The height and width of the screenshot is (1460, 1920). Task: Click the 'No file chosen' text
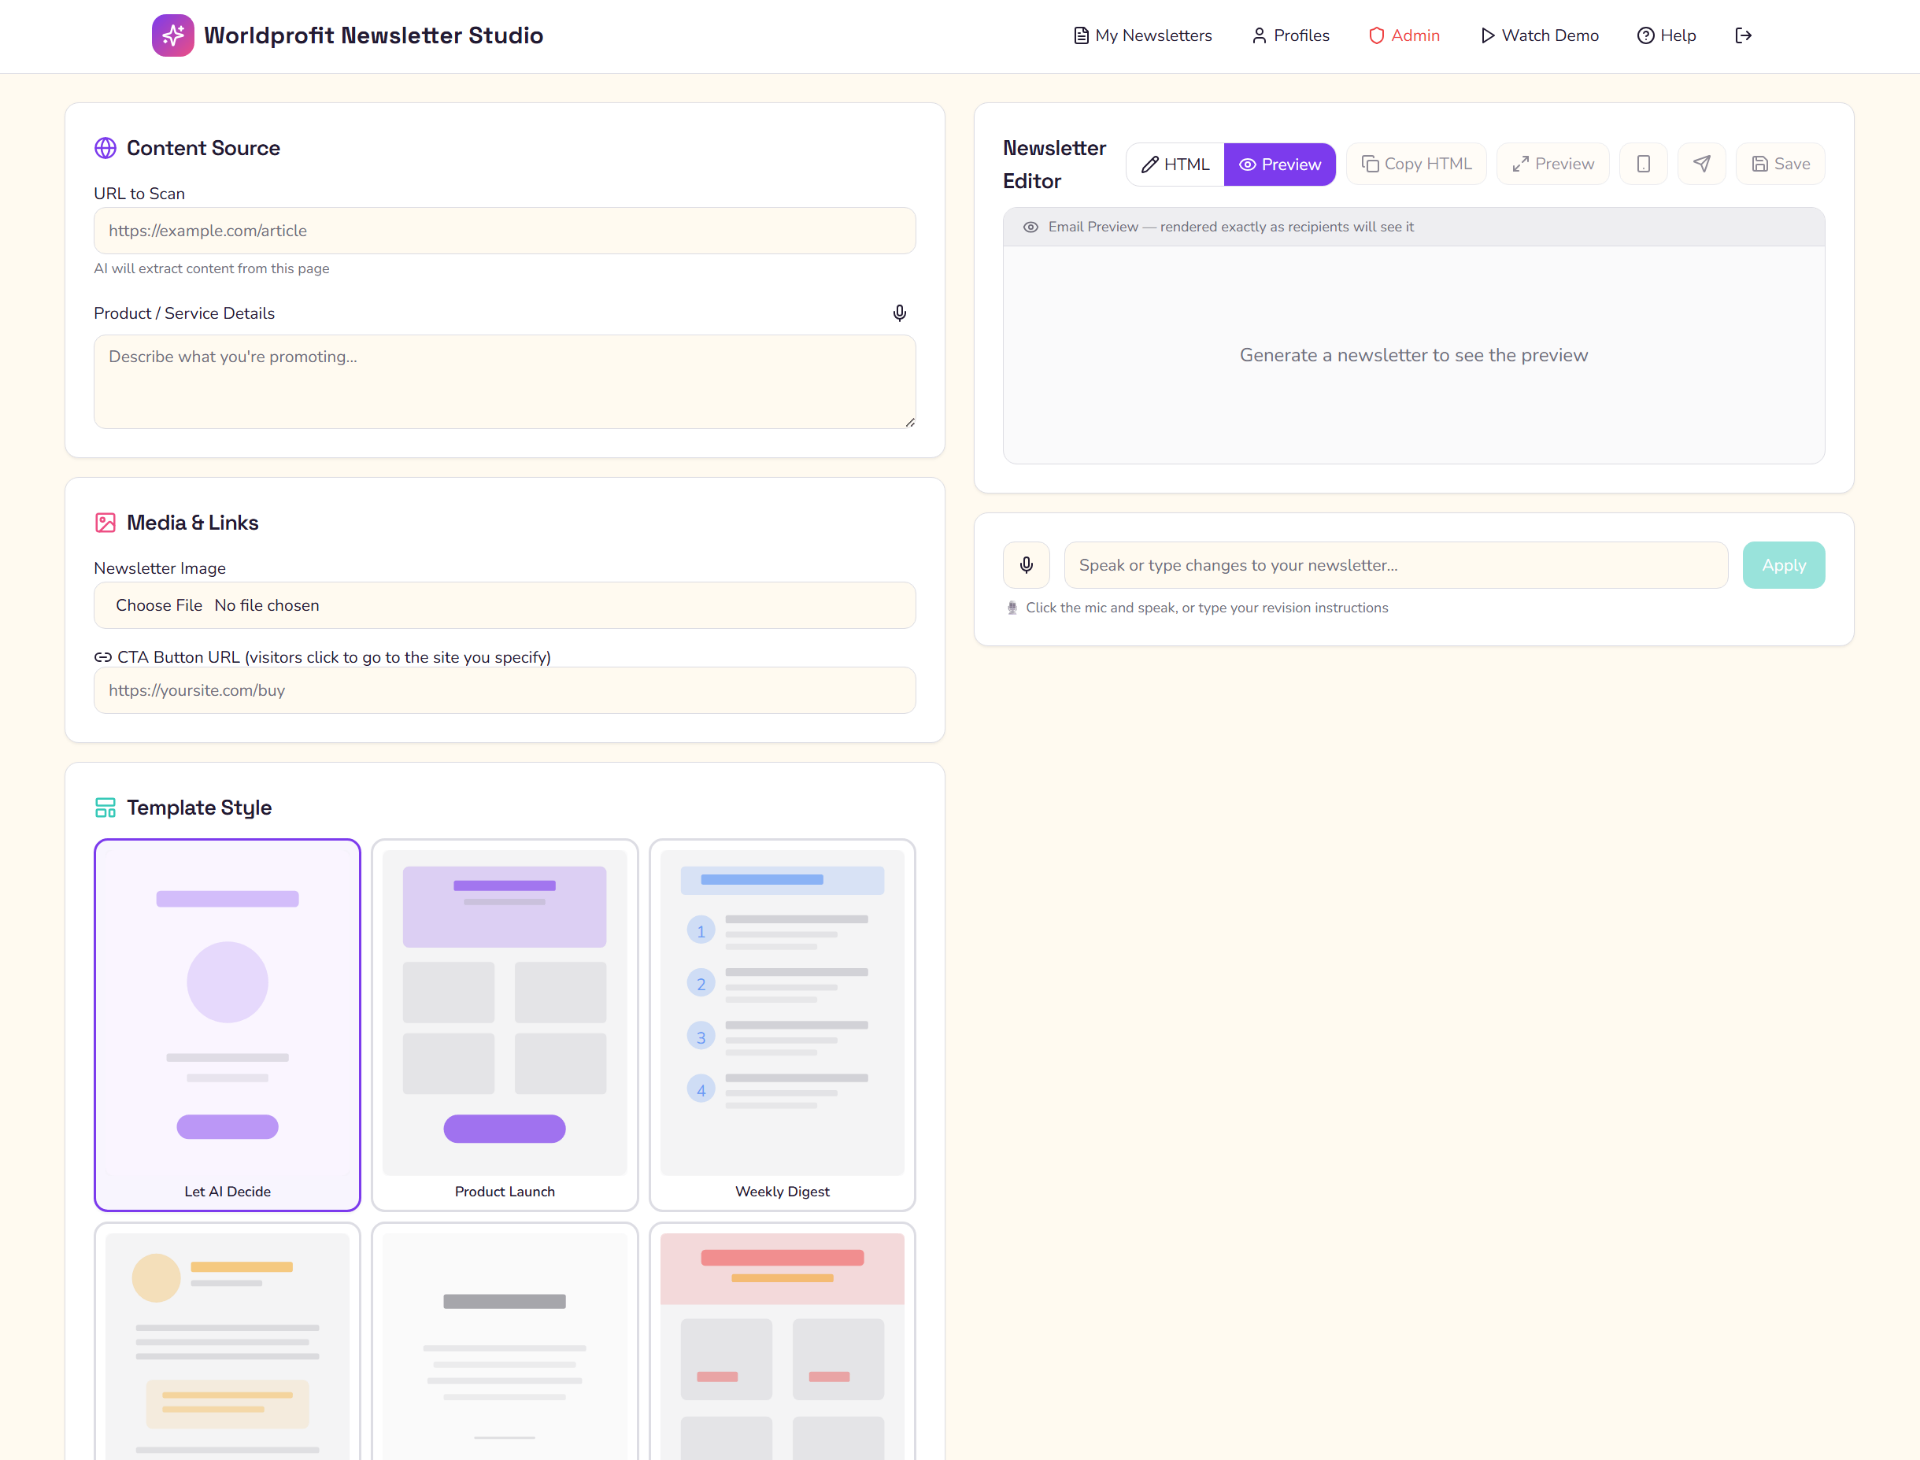point(267,605)
